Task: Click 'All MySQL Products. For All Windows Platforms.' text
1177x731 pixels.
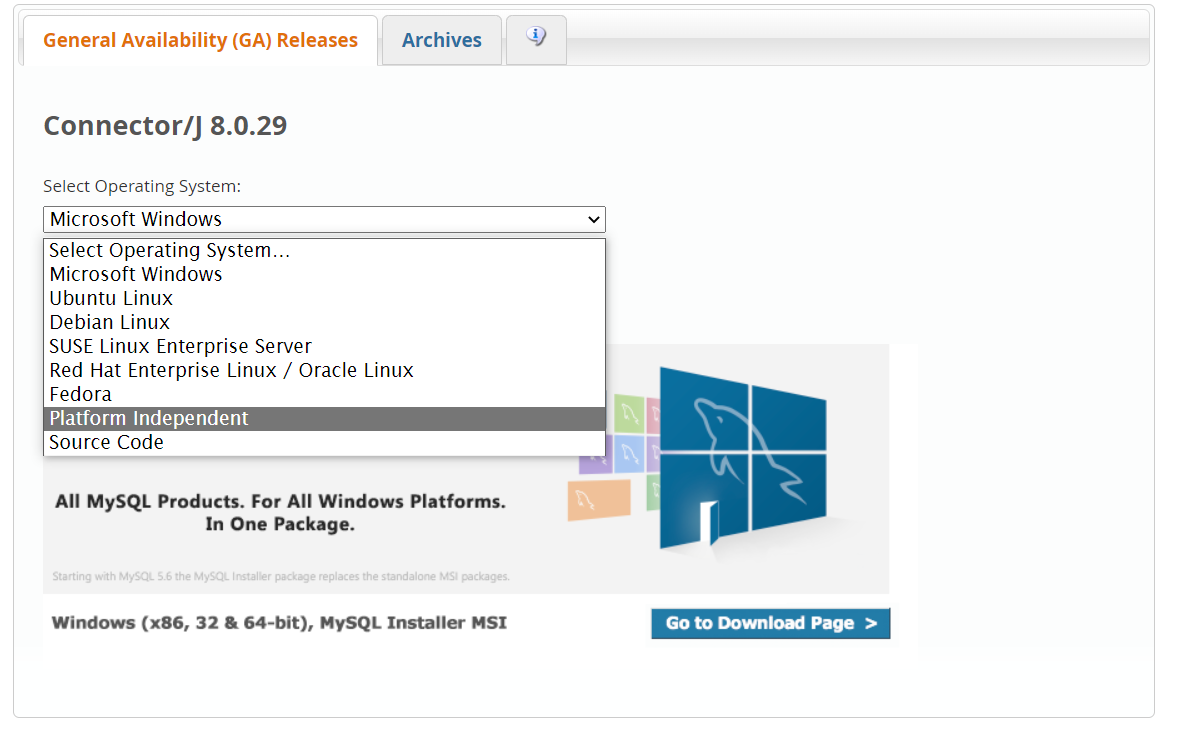Action: point(280,501)
